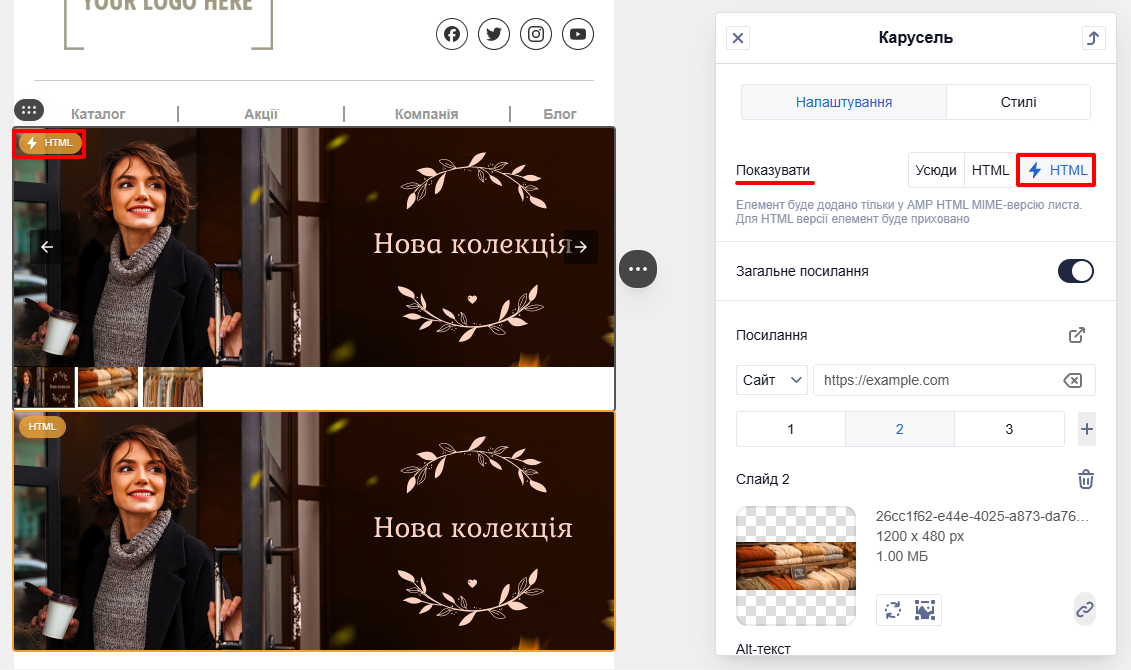This screenshot has height=670, width=1131.
Task: Click the up-arrow icon in Карусель header
Action: pyautogui.click(x=1093, y=38)
